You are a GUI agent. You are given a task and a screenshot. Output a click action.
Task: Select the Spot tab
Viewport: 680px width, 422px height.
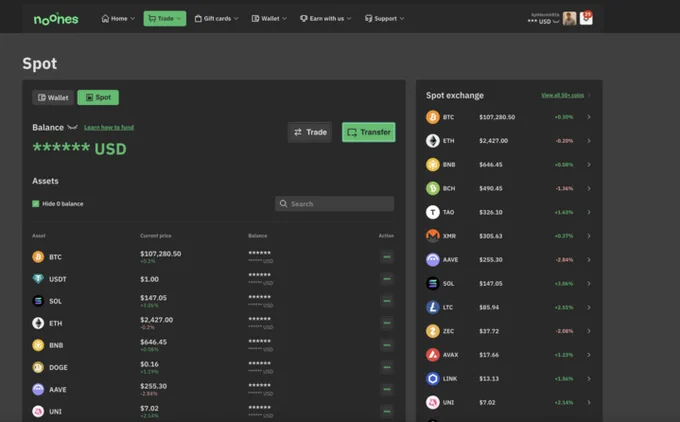click(x=98, y=98)
